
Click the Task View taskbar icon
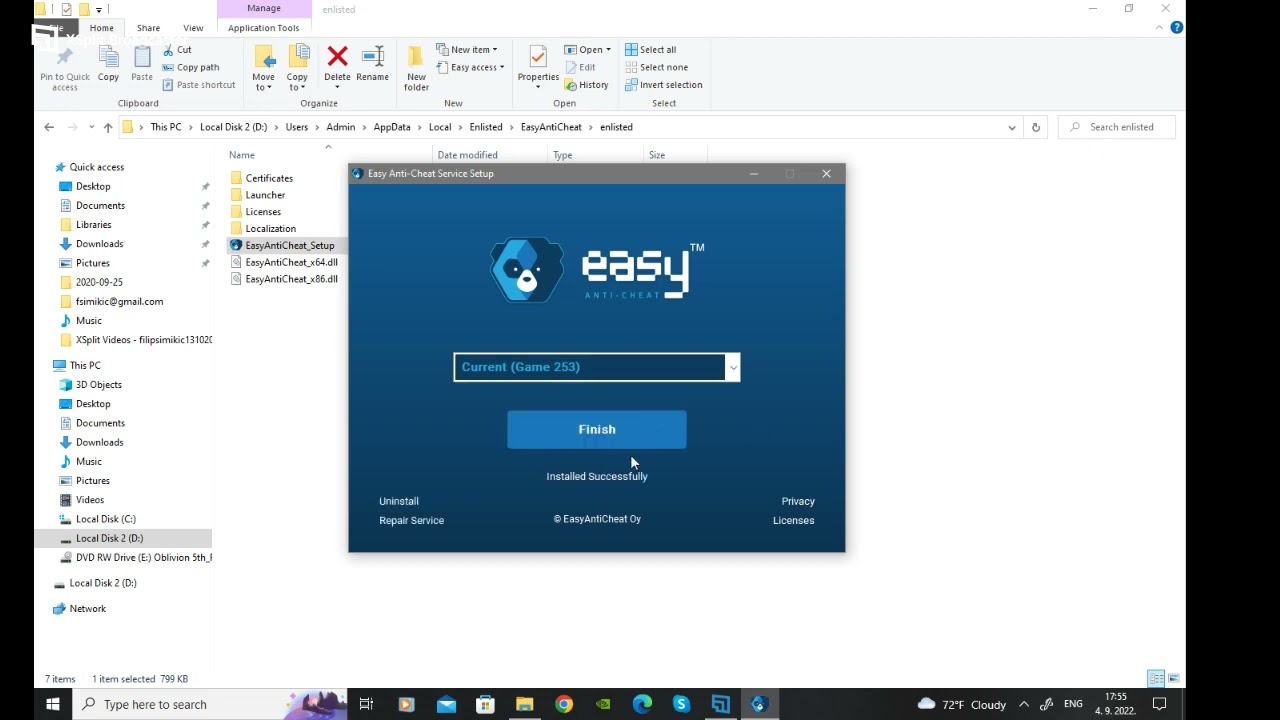coord(366,704)
